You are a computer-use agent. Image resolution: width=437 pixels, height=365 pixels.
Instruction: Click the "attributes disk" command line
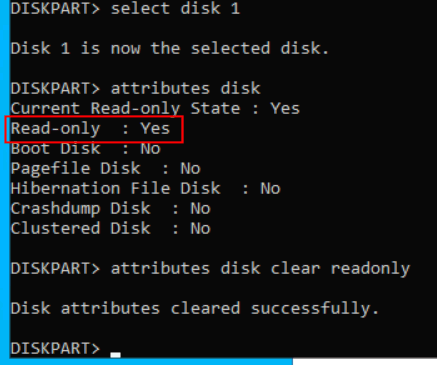pyautogui.click(x=135, y=88)
